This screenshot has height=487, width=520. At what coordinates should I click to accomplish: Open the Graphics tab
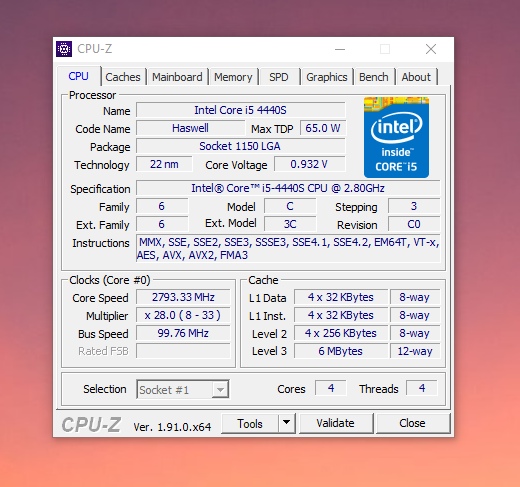coord(327,77)
